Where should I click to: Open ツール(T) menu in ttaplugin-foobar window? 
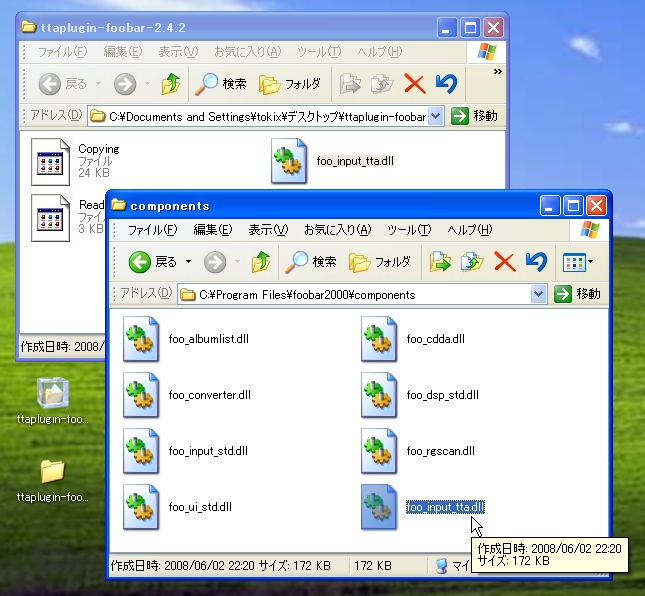[x=319, y=52]
